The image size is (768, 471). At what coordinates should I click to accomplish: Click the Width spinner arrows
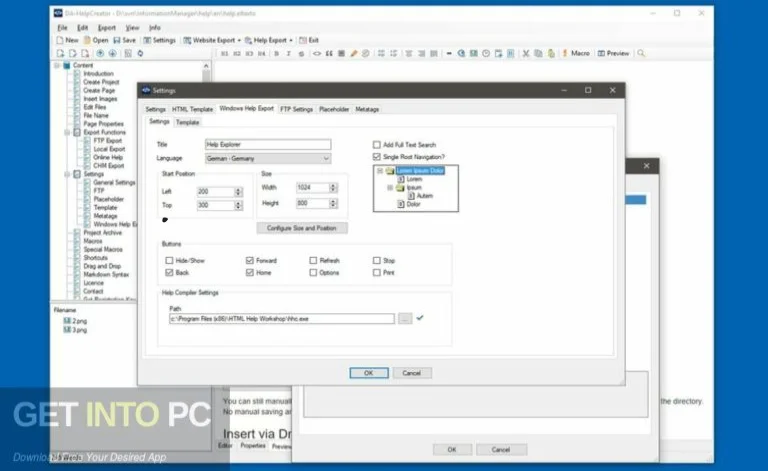333,188
